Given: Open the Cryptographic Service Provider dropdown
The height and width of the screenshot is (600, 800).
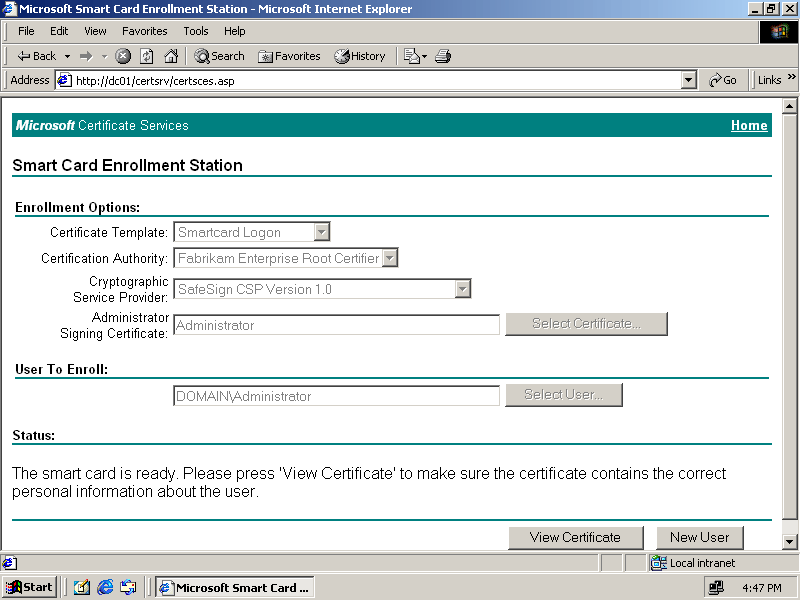Looking at the screenshot, I should click(x=462, y=289).
